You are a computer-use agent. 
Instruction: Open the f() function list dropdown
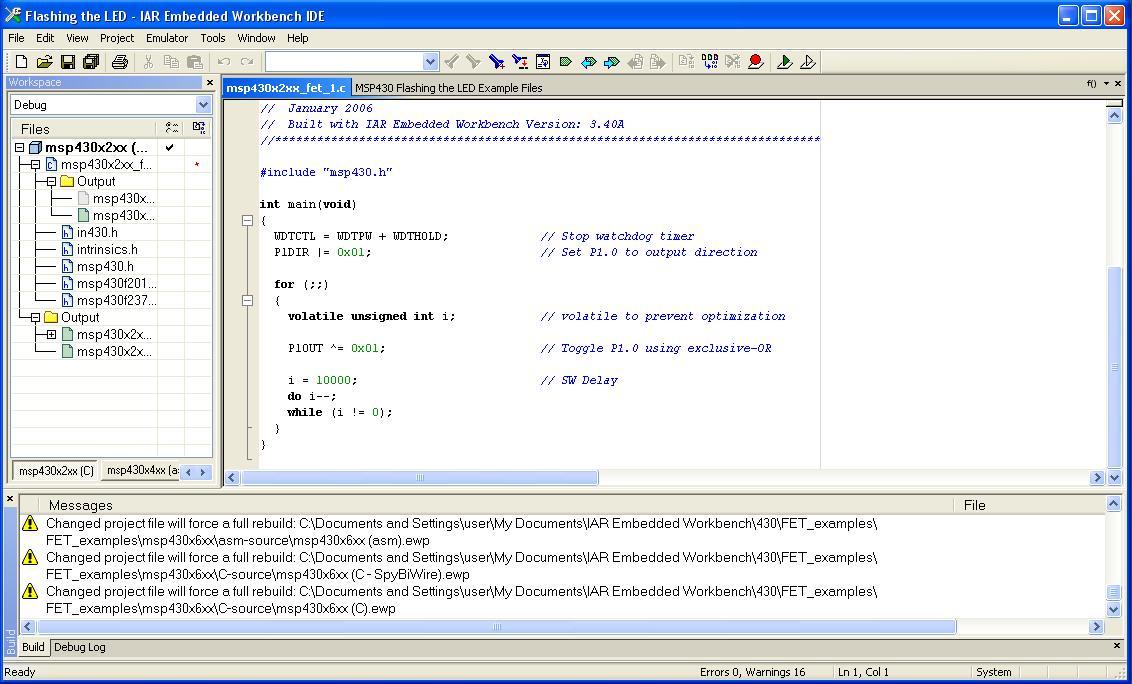coord(1092,84)
